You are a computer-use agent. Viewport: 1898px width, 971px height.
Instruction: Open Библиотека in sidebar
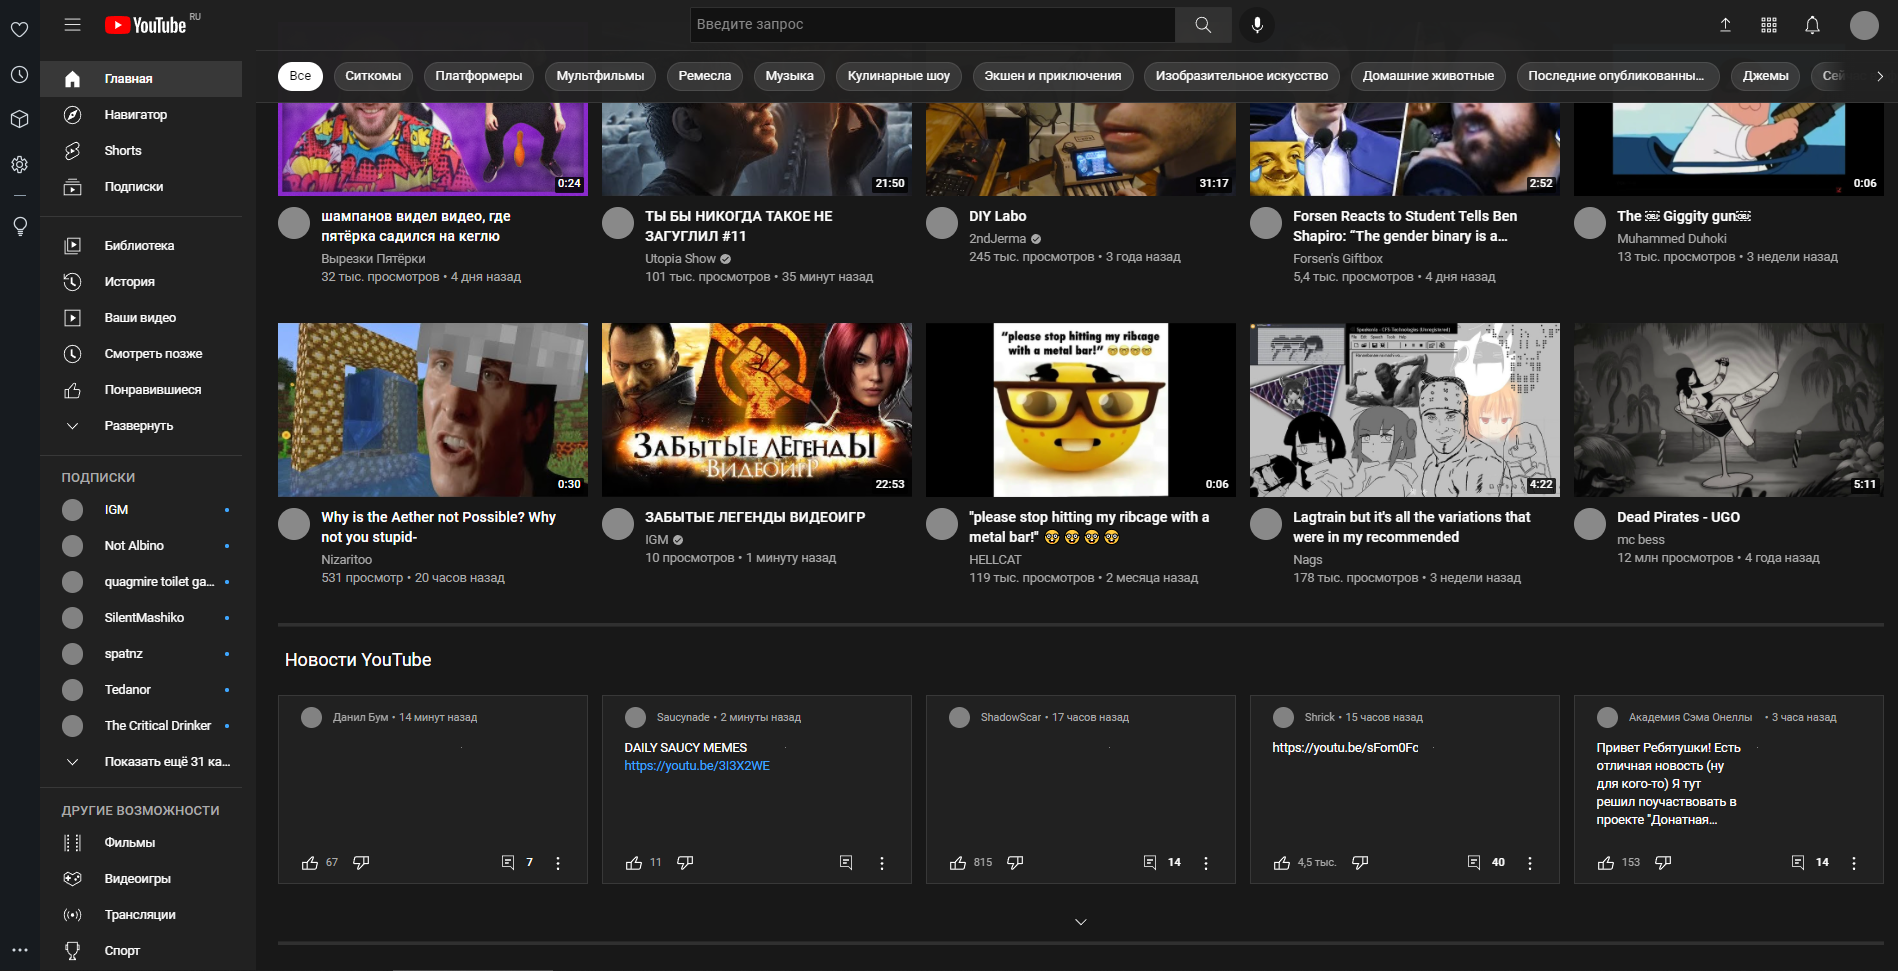click(x=141, y=246)
